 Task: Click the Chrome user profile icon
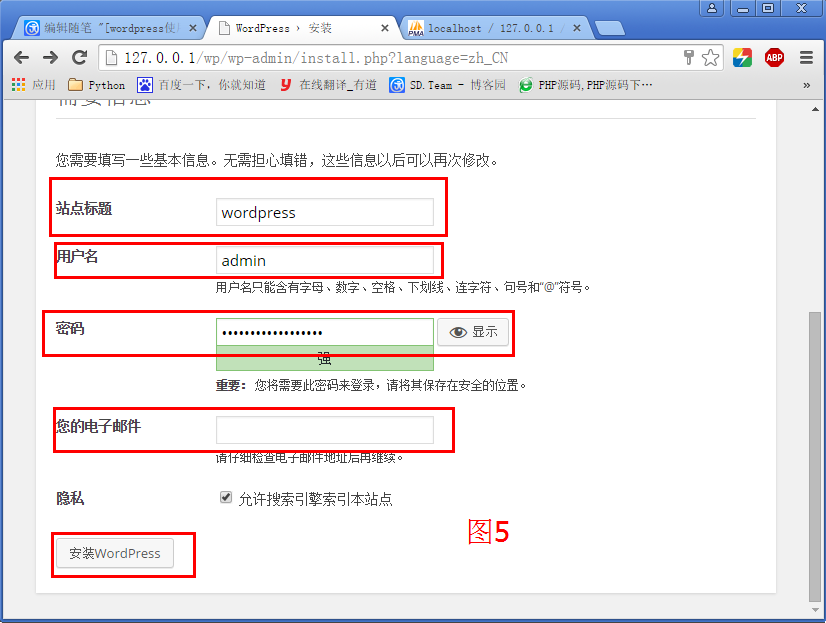pyautogui.click(x=712, y=8)
